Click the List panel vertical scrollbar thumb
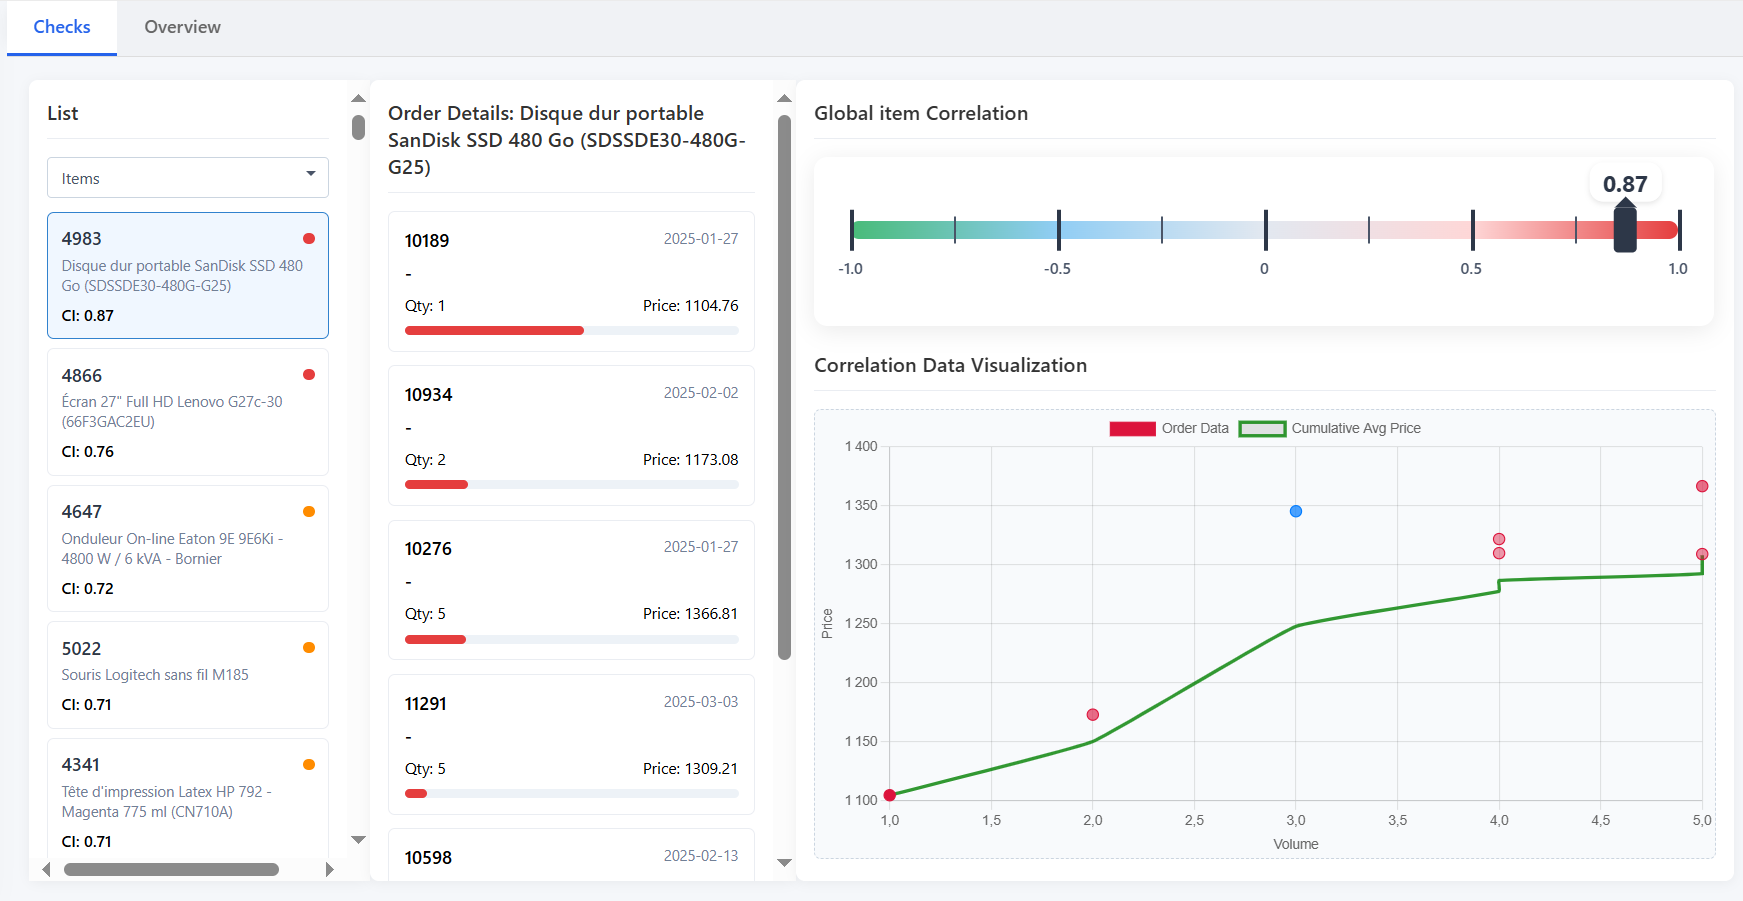 pos(358,127)
